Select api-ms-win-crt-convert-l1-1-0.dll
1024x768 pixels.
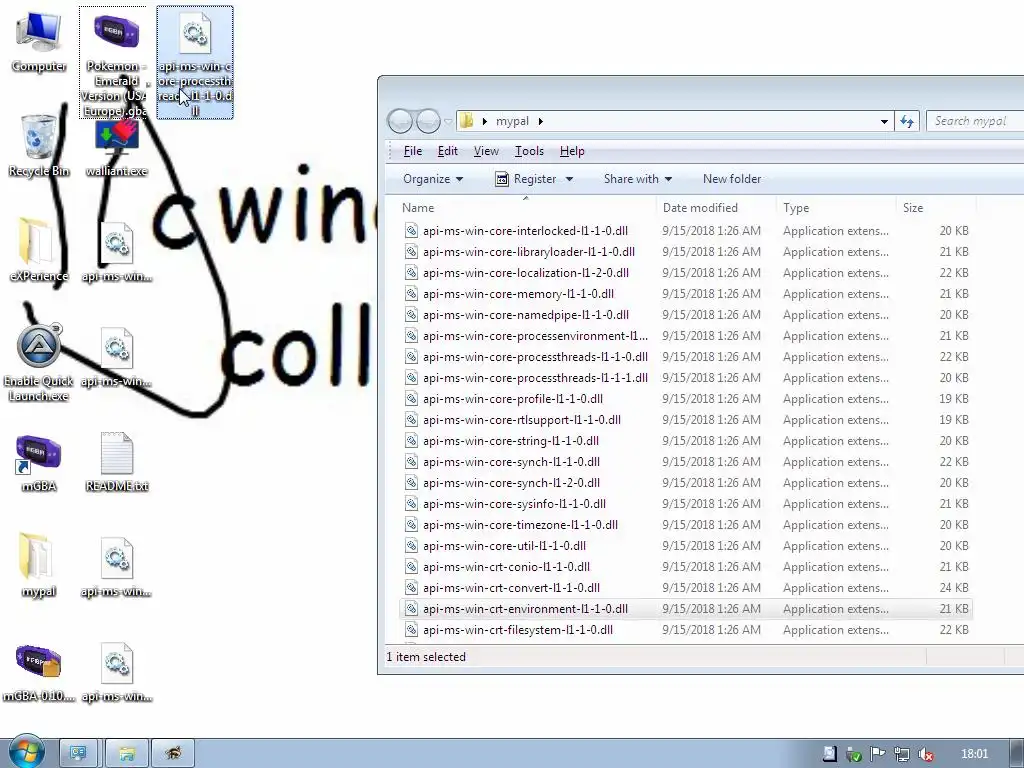686,588
